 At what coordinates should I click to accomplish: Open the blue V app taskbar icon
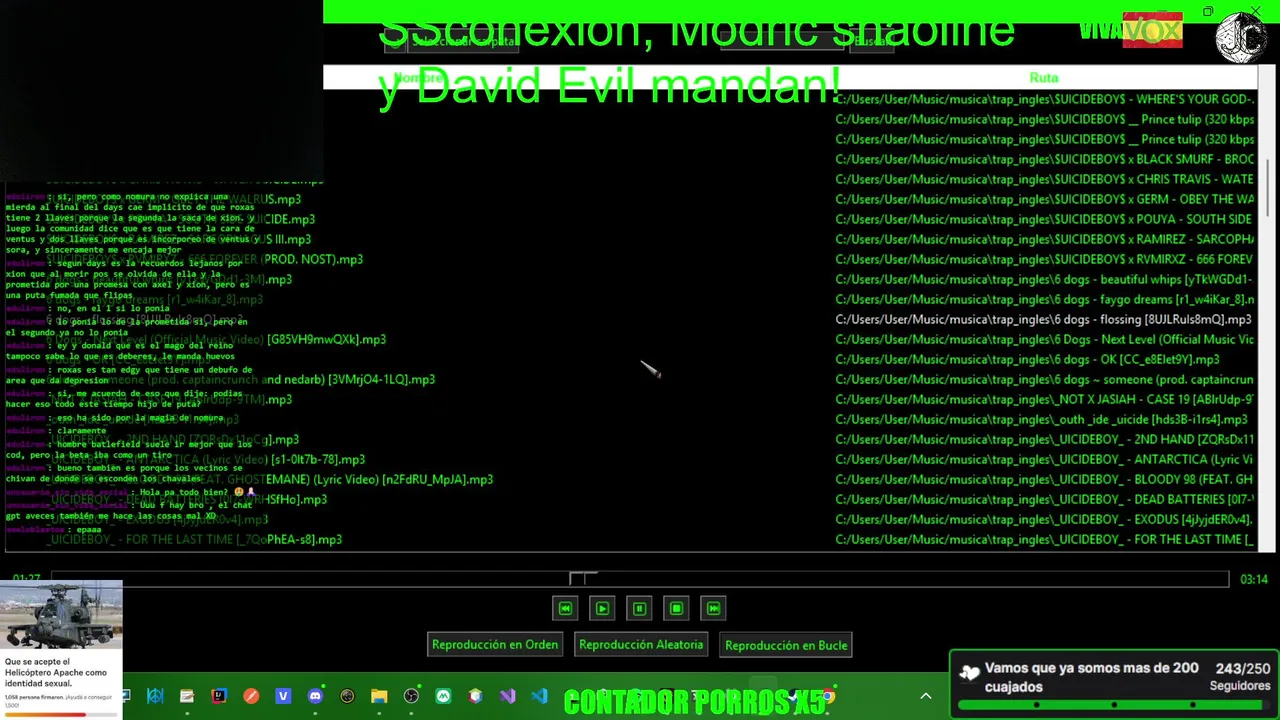(283, 696)
